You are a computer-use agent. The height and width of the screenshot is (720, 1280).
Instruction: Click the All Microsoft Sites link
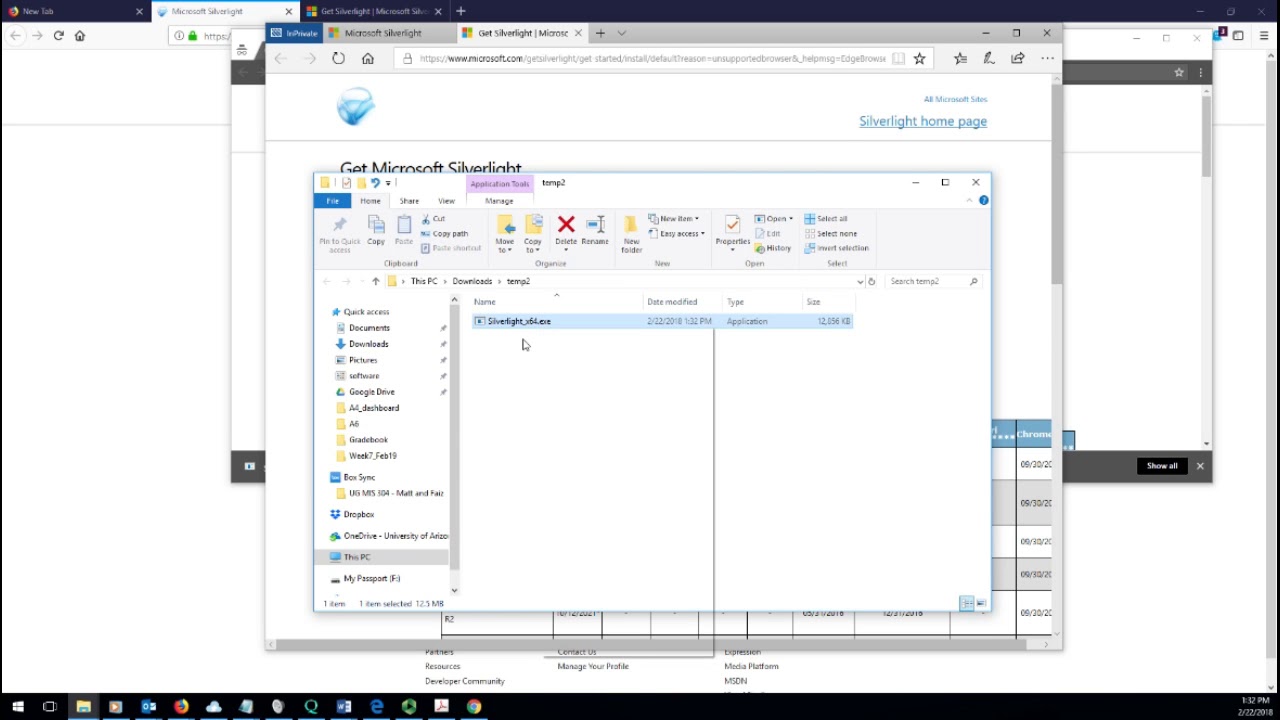click(x=955, y=99)
